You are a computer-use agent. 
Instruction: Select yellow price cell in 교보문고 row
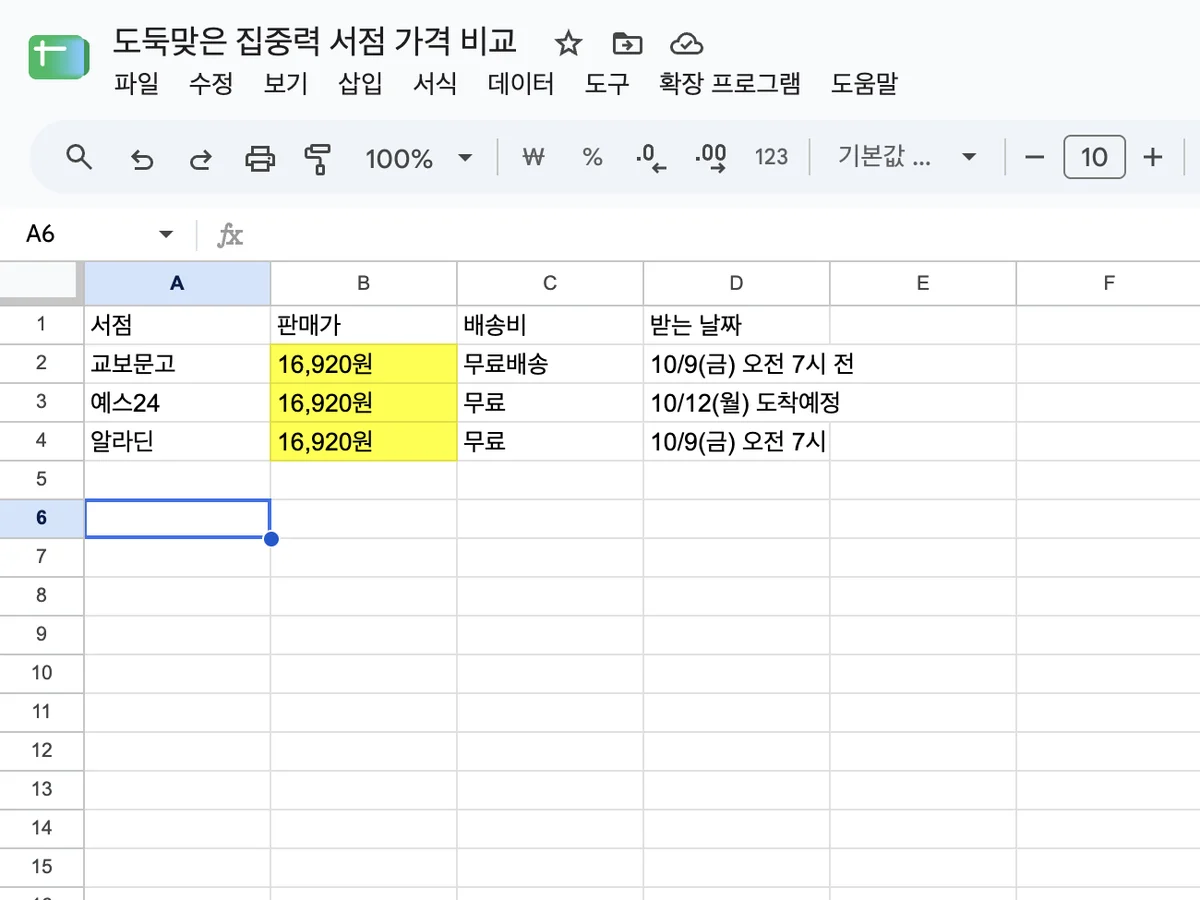364,363
